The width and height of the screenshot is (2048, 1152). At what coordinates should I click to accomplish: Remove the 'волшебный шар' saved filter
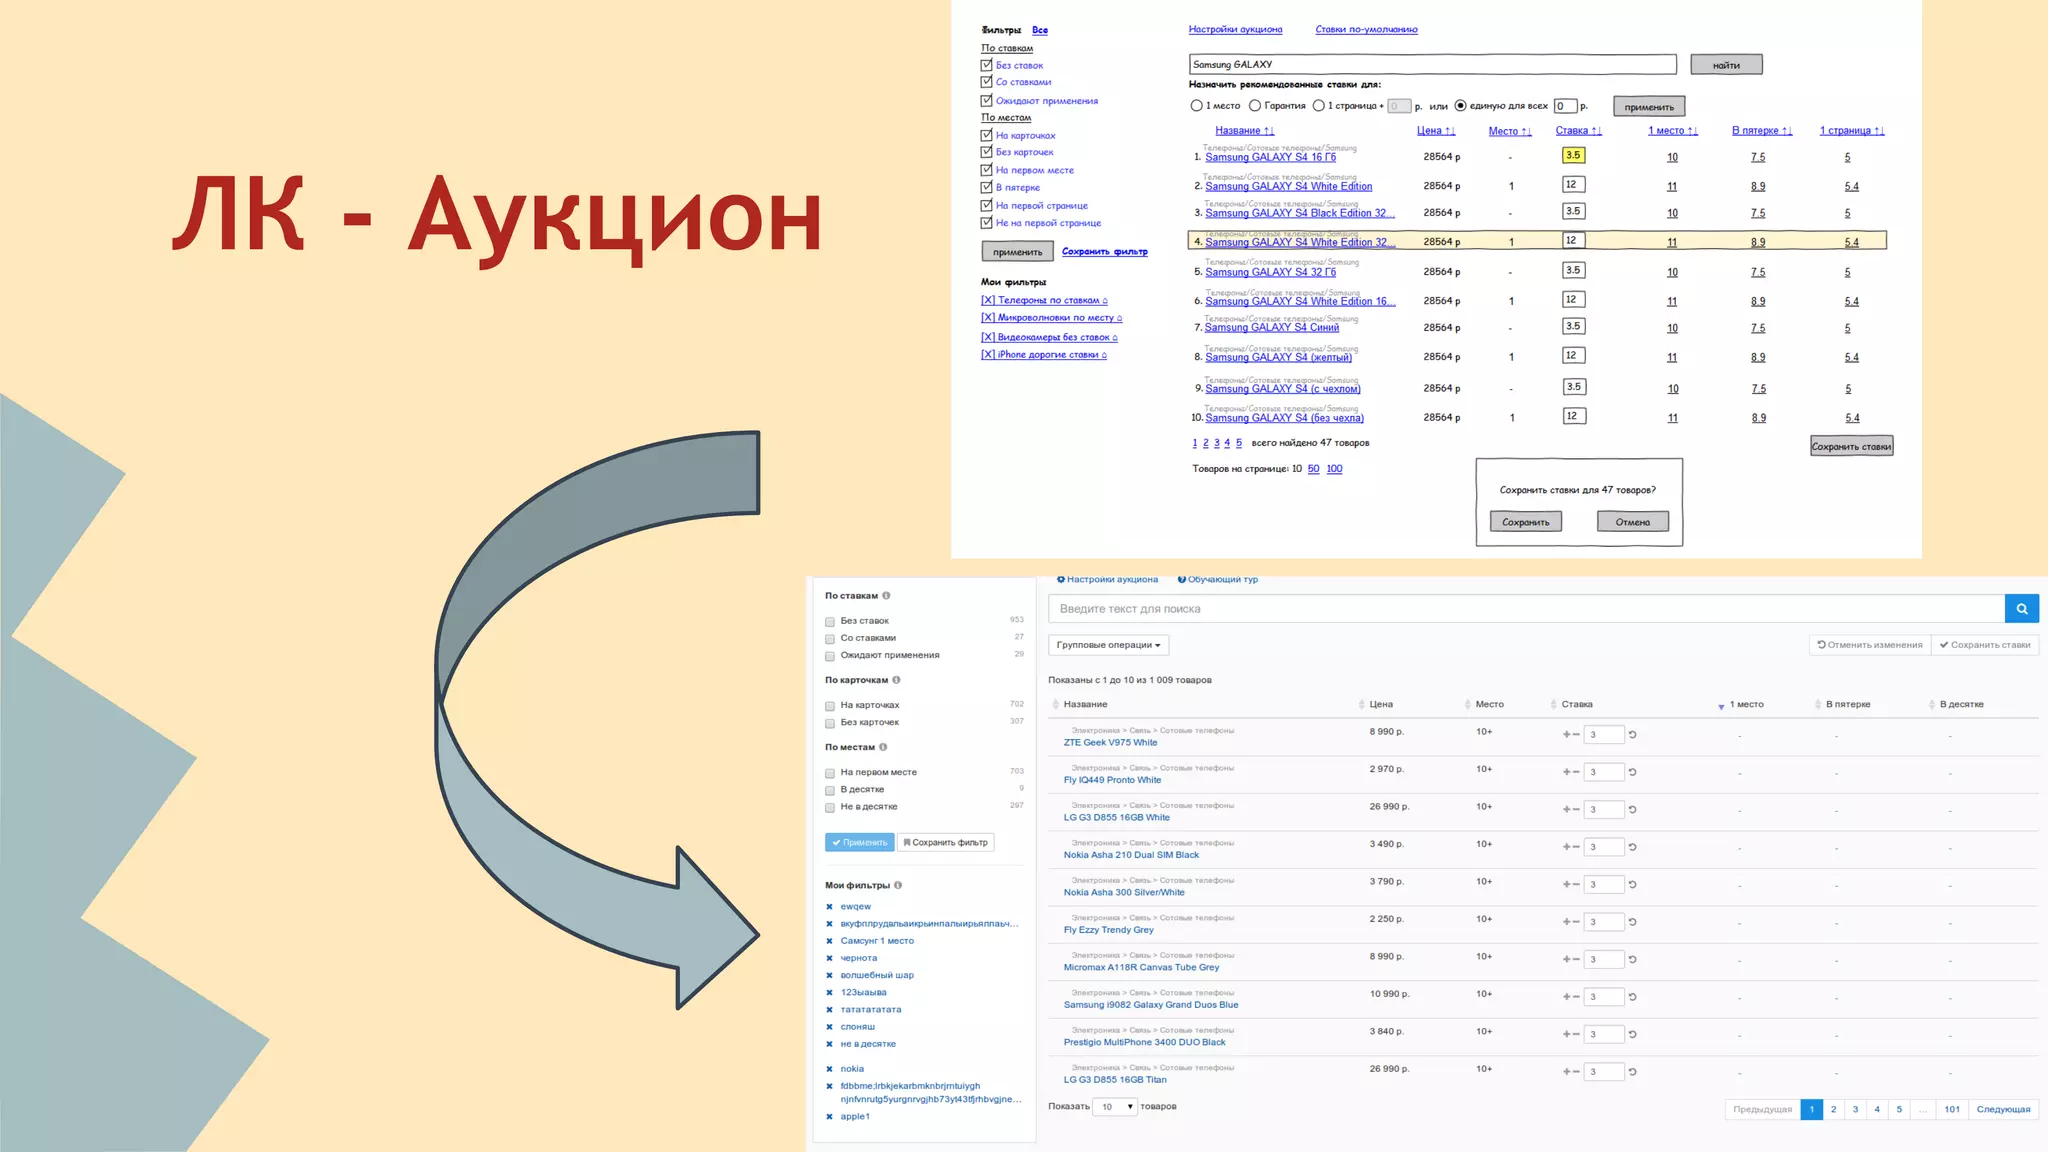[829, 975]
